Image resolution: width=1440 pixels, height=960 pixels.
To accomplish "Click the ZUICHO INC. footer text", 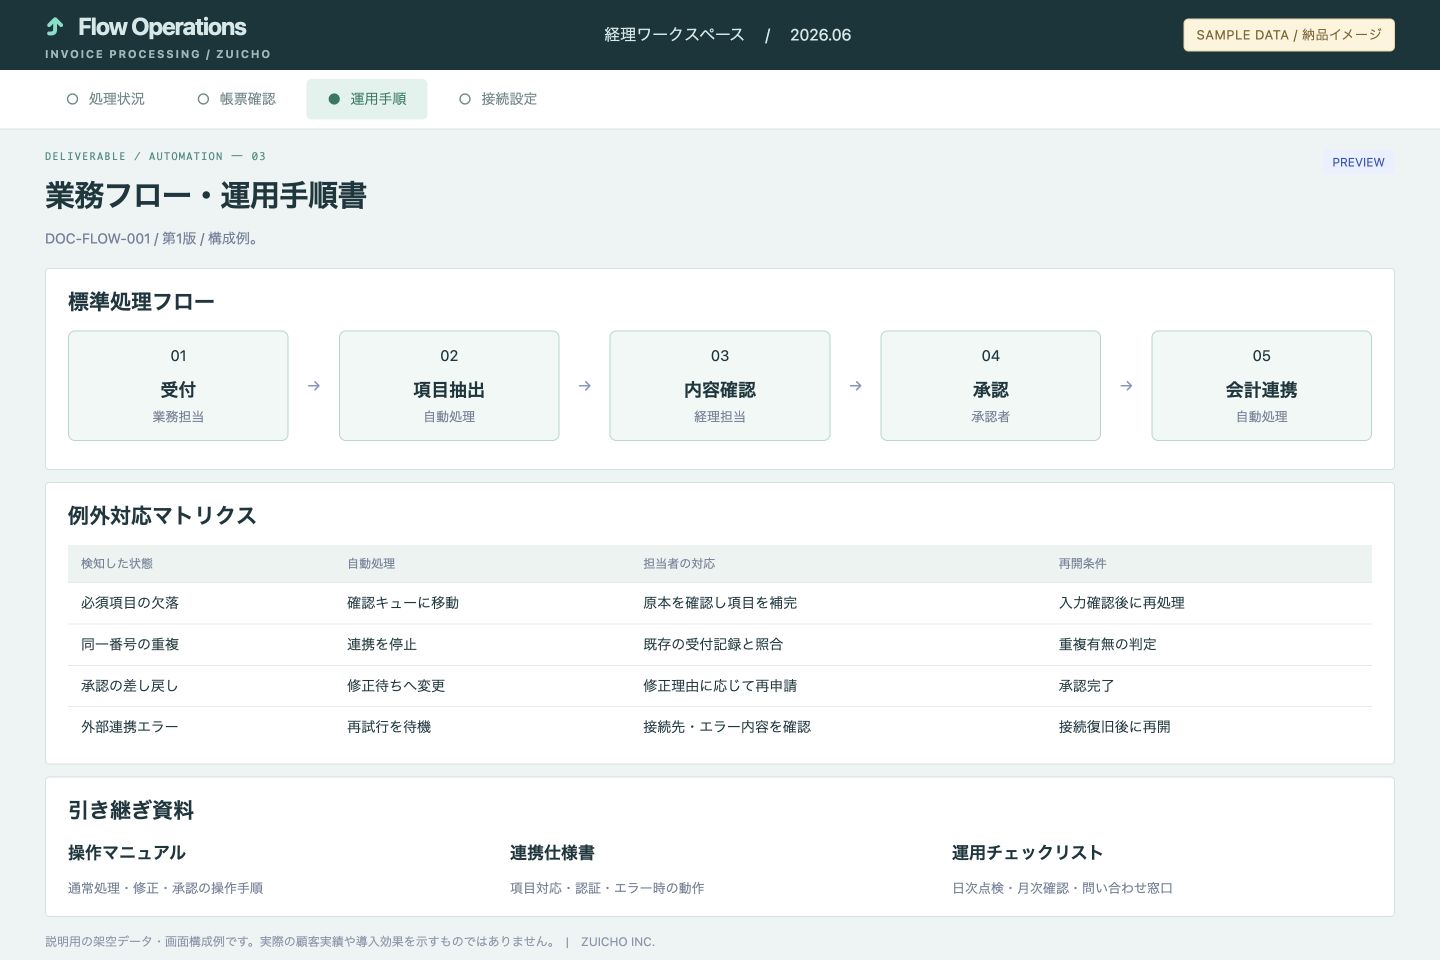I will click(618, 942).
